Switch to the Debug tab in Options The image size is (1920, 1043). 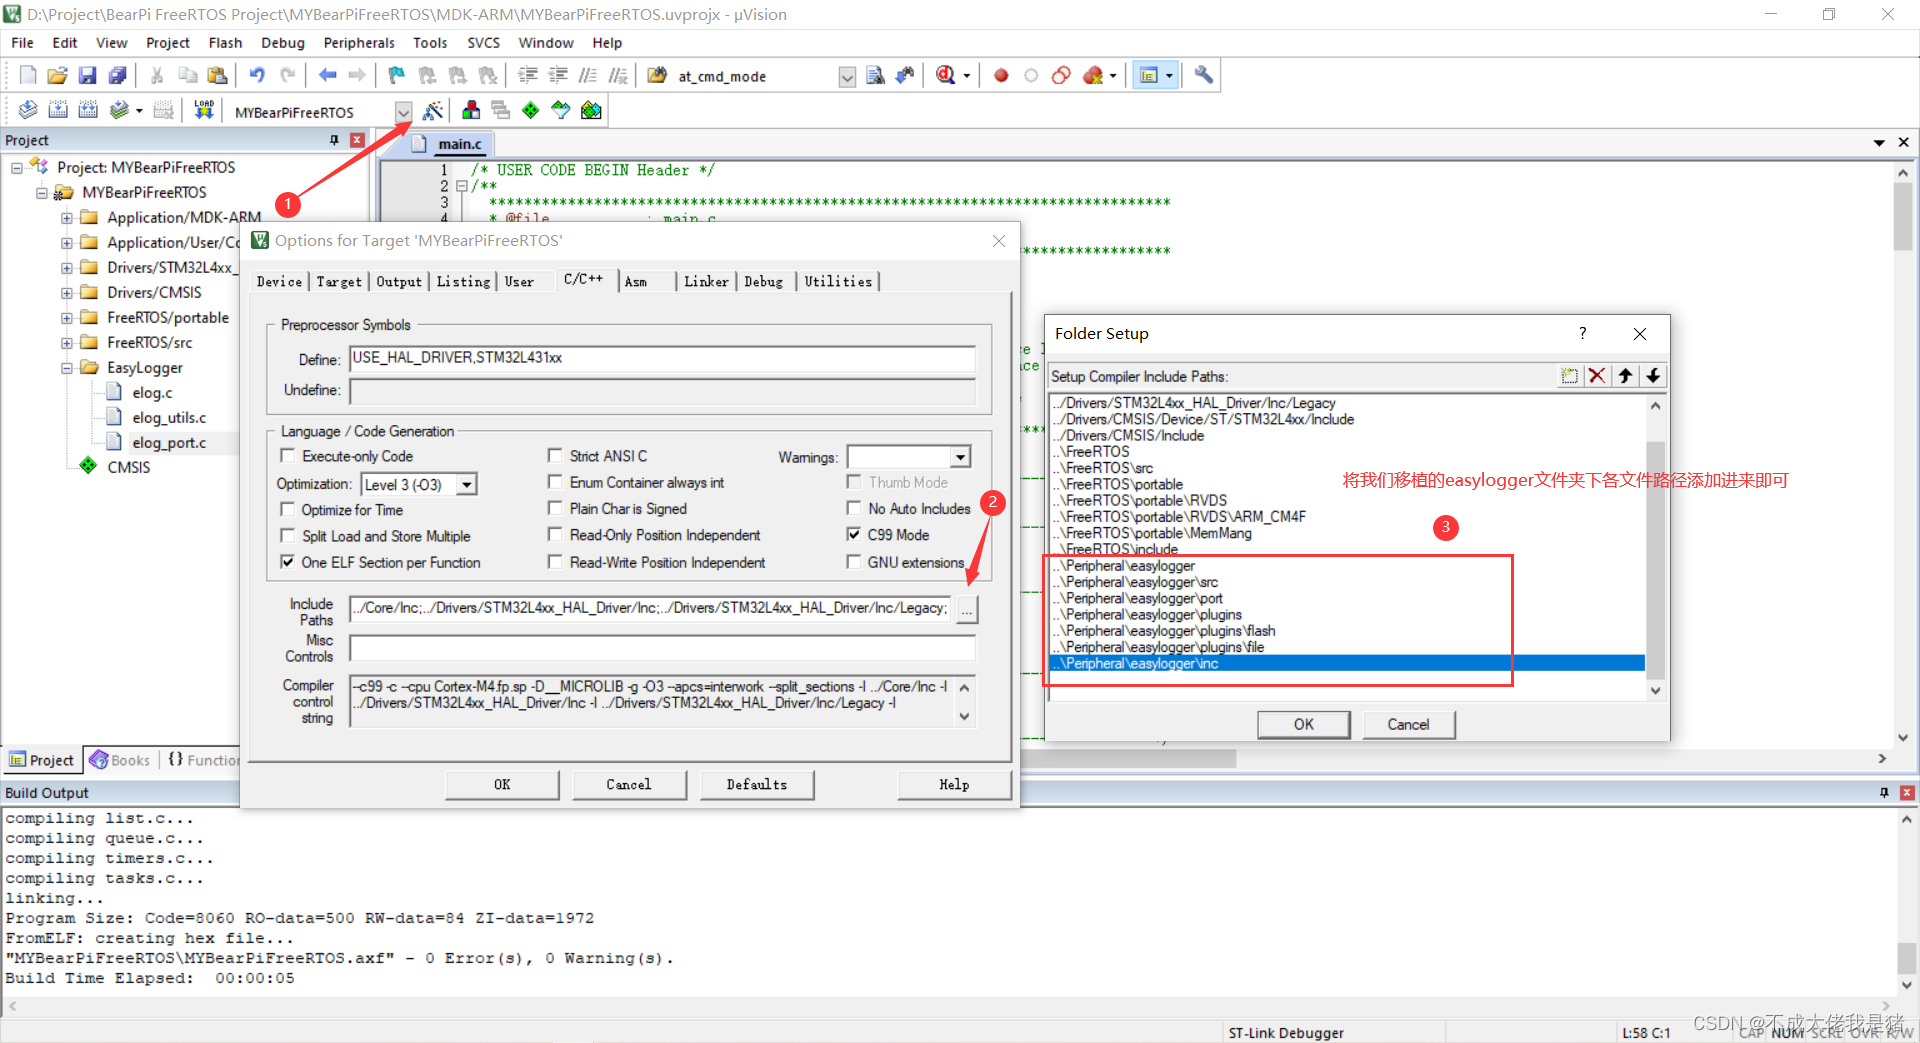click(764, 282)
